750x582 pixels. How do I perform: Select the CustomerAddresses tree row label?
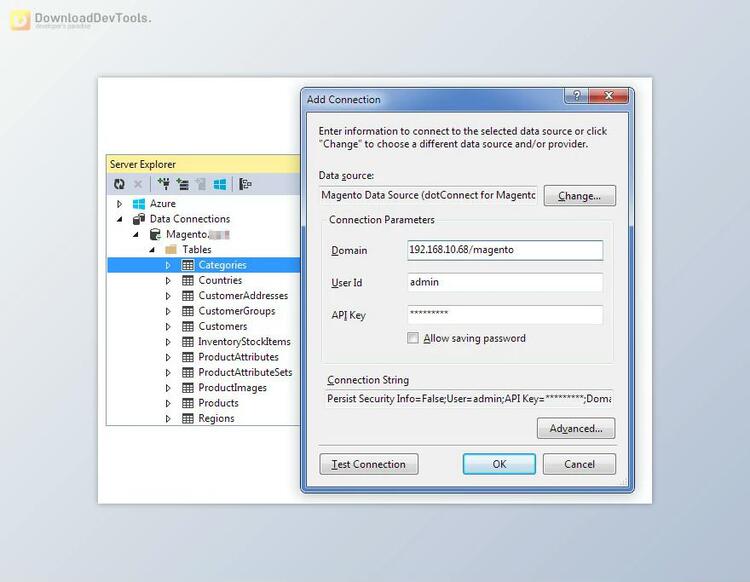(243, 296)
